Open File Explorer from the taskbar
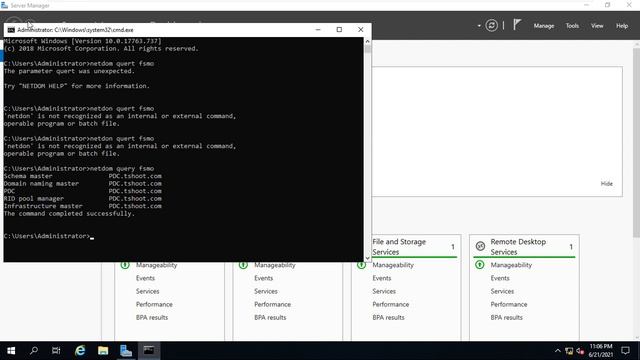The width and height of the screenshot is (640, 360). [103, 351]
